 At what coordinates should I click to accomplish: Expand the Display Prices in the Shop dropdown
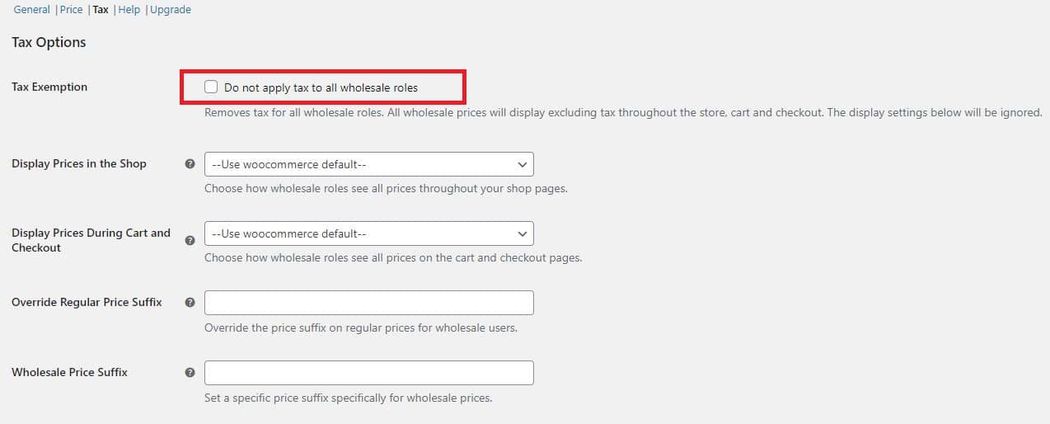[x=368, y=164]
